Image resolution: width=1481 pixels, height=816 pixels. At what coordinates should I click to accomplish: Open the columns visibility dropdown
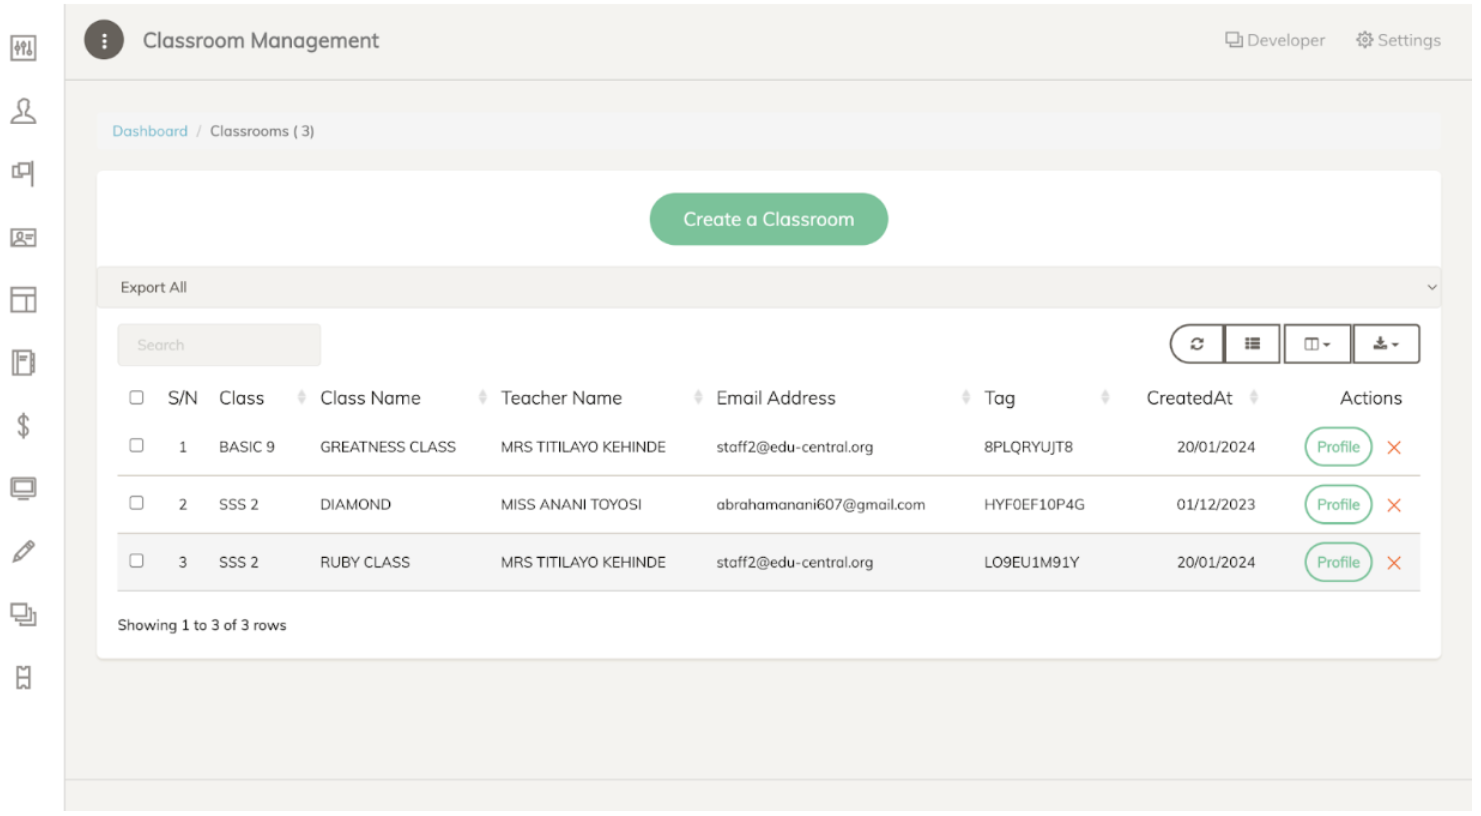coord(1317,344)
